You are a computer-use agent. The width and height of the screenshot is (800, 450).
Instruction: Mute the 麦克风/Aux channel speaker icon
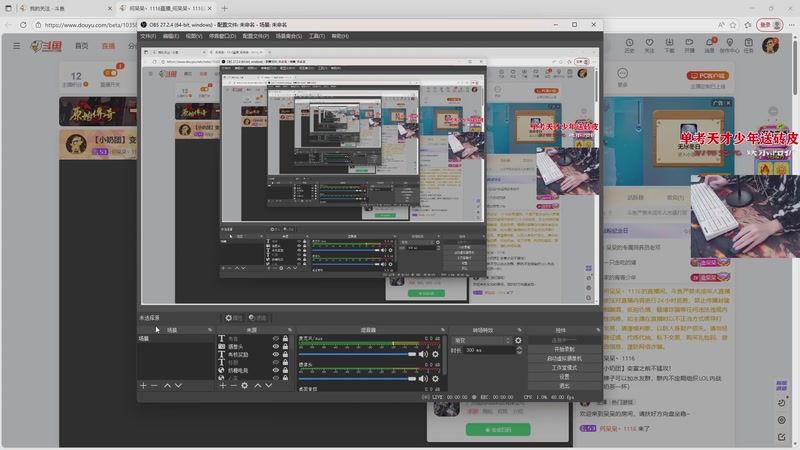pos(423,354)
